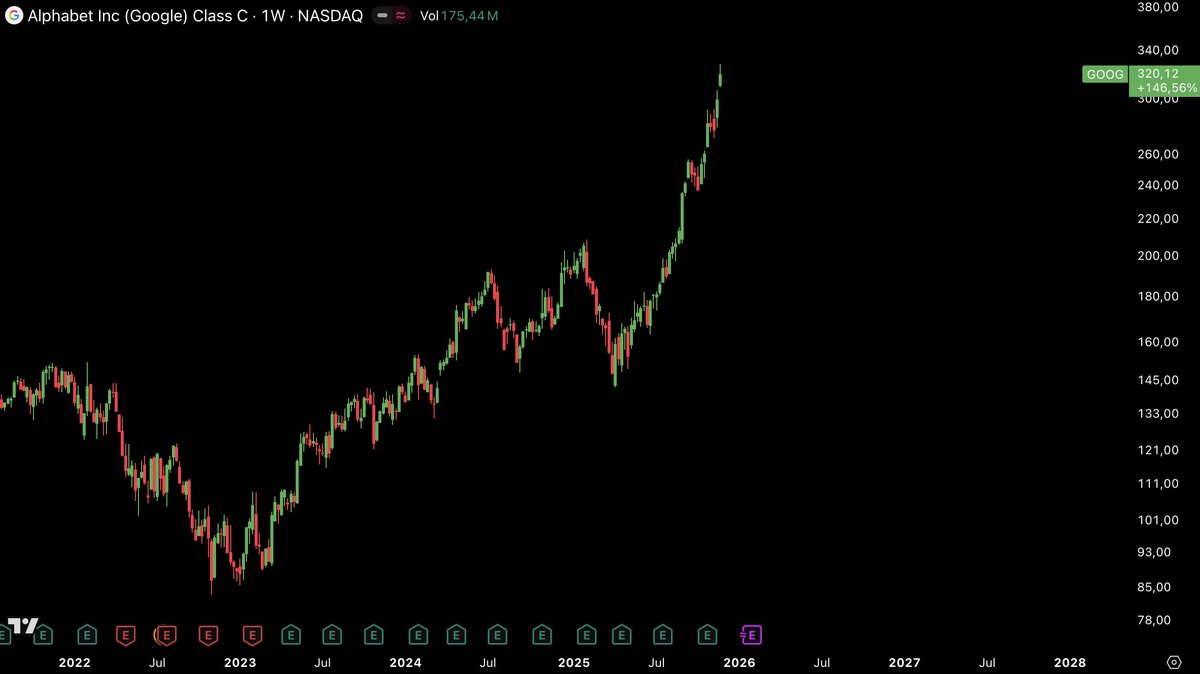The width and height of the screenshot is (1200, 674).
Task: Click the 2028 label on the time axis
Action: [x=1070, y=662]
